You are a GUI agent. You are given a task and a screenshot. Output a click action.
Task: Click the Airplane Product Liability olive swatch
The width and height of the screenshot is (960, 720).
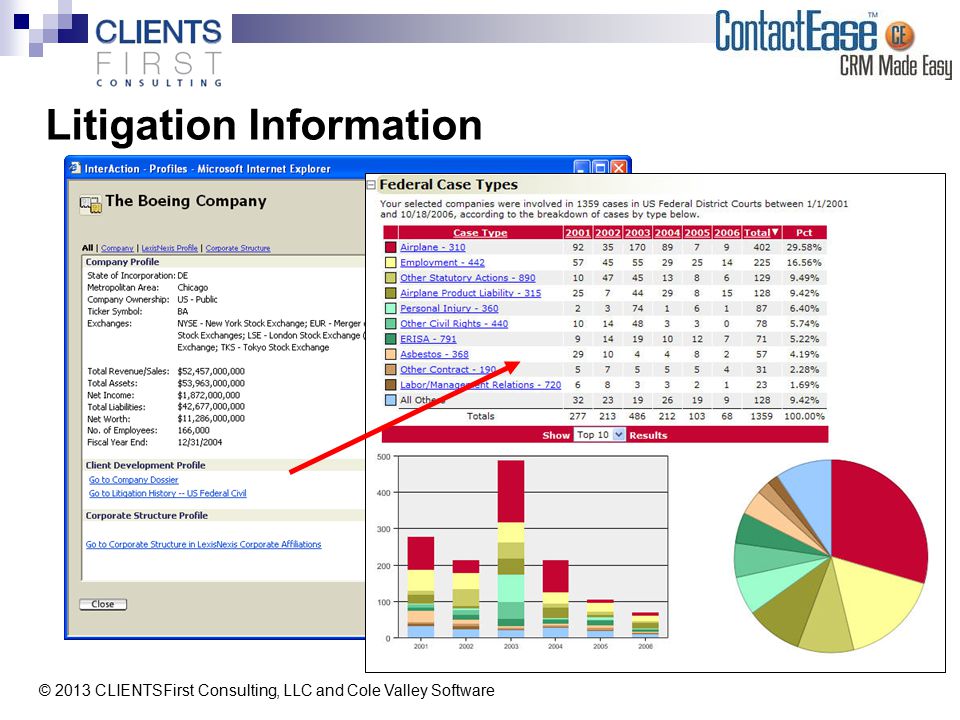tap(390, 293)
